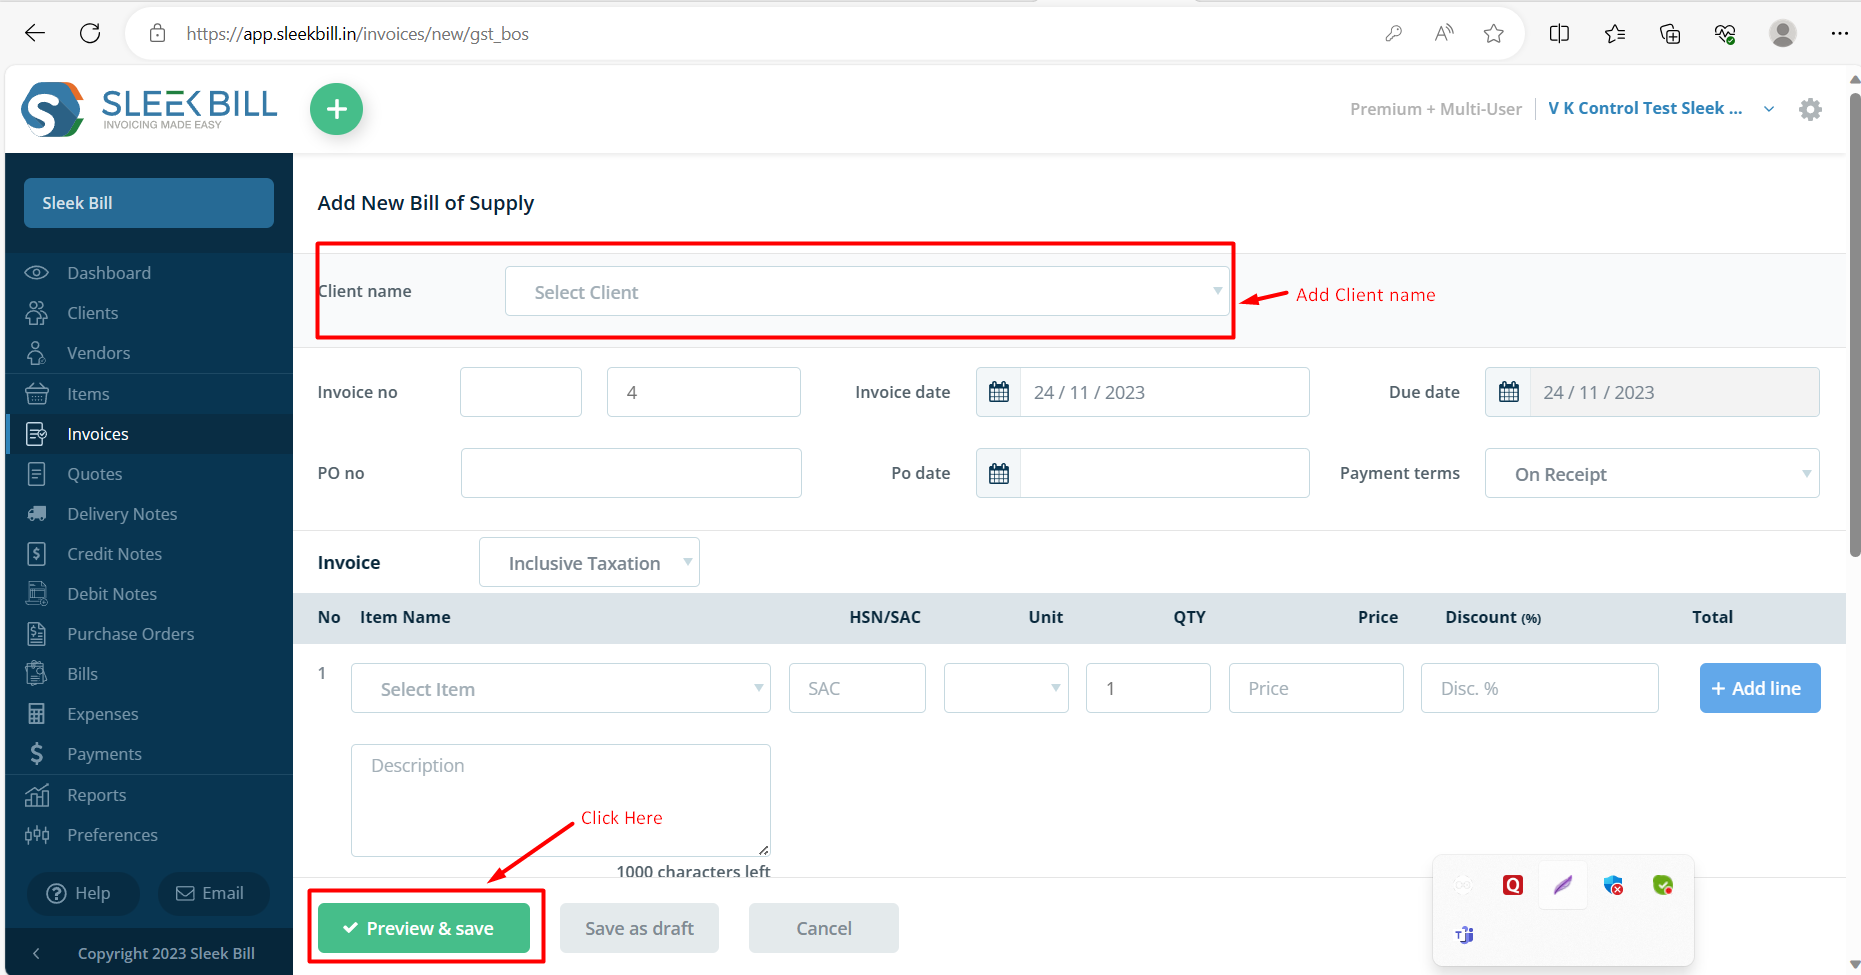This screenshot has height=975, width=1861.
Task: Expand the company name account dropdown
Action: click(1768, 109)
